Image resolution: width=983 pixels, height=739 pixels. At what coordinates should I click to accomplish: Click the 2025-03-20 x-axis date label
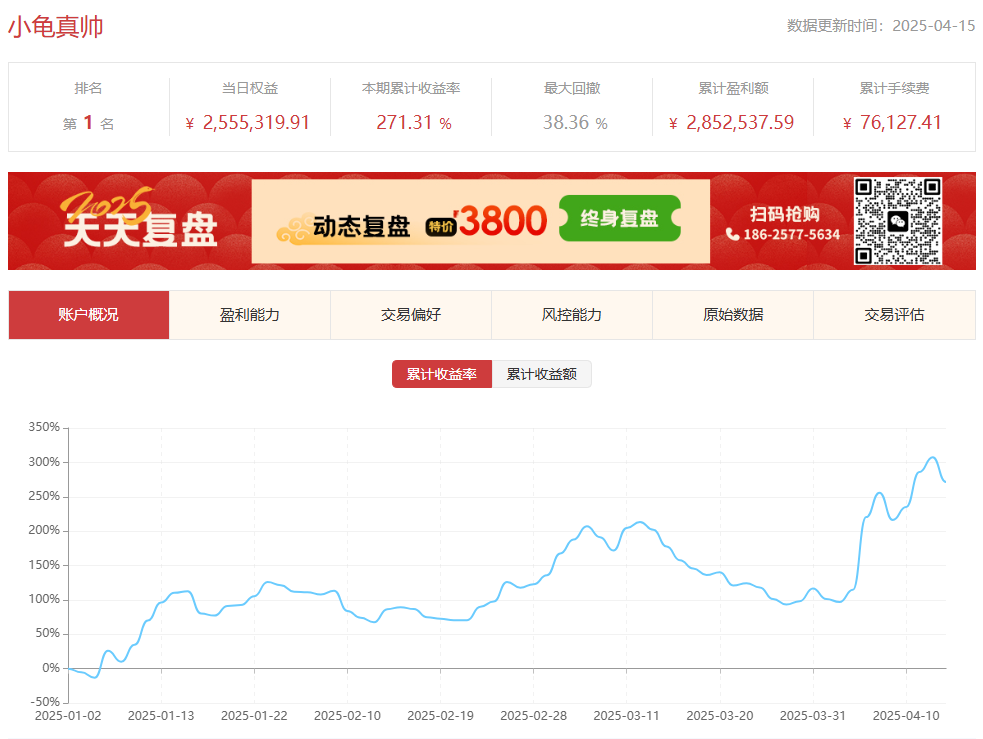tap(720, 716)
